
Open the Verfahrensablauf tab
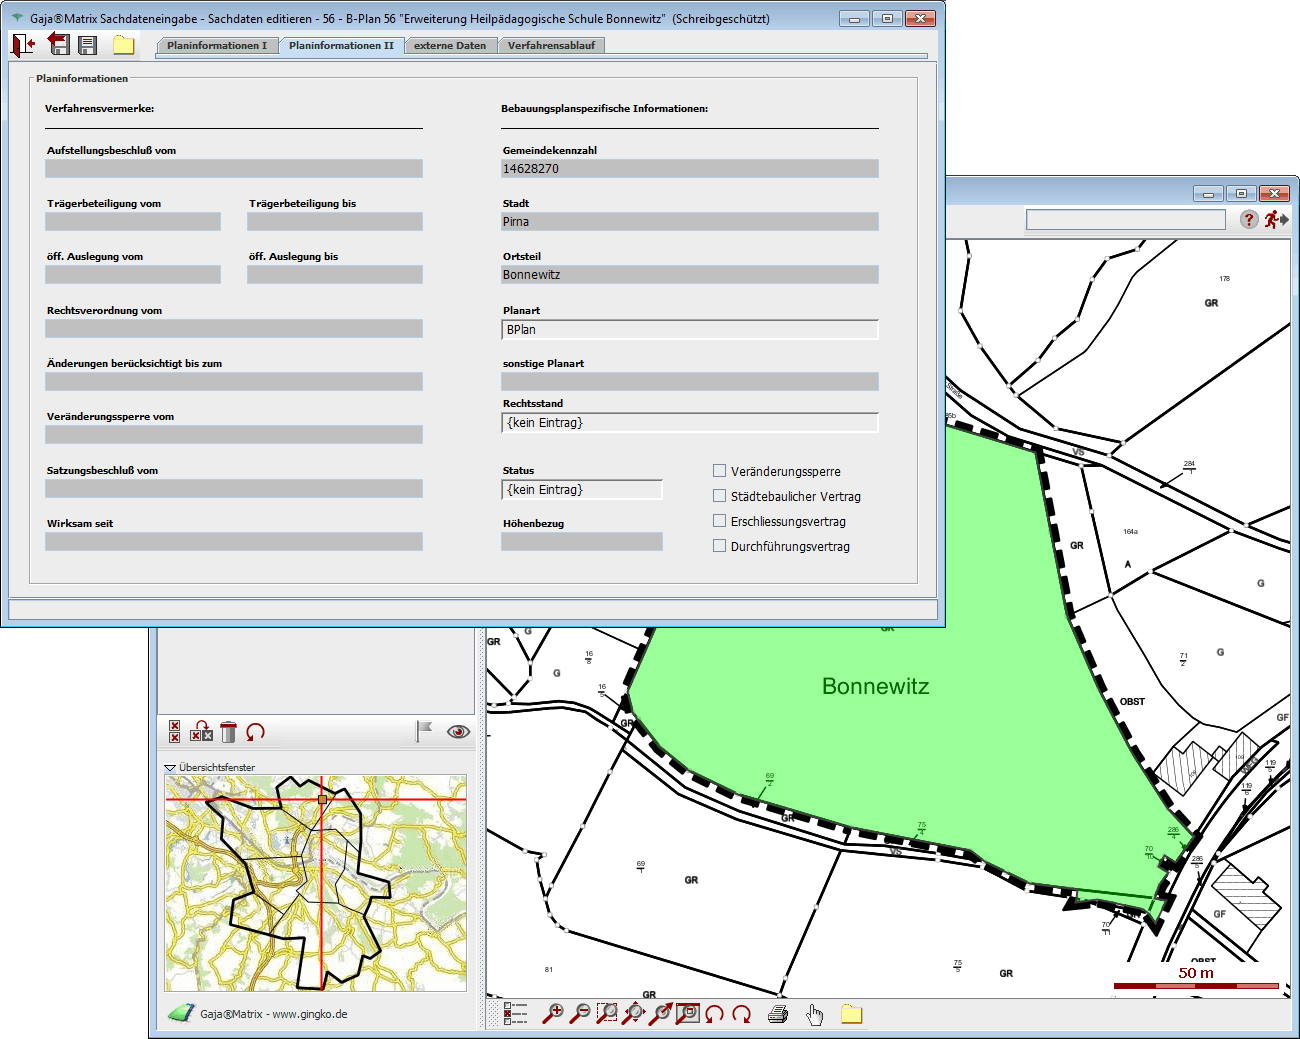pos(551,45)
